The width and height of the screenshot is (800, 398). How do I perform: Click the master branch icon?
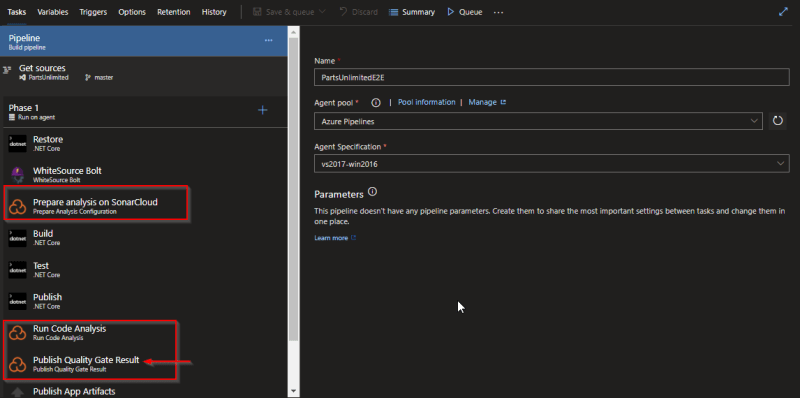(x=88, y=78)
